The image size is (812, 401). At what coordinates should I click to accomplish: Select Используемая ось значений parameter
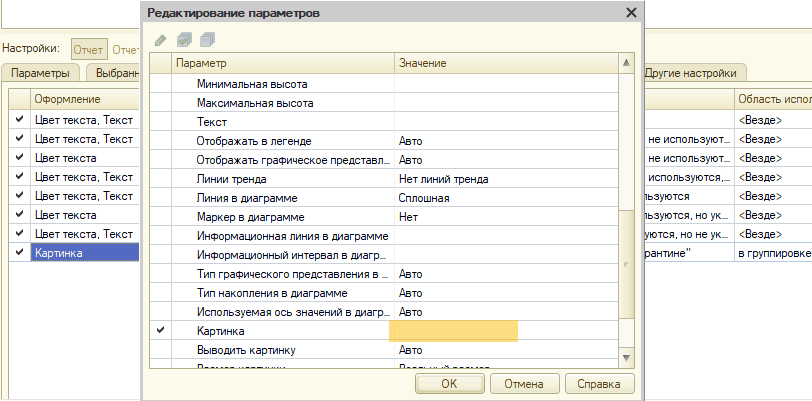293,312
